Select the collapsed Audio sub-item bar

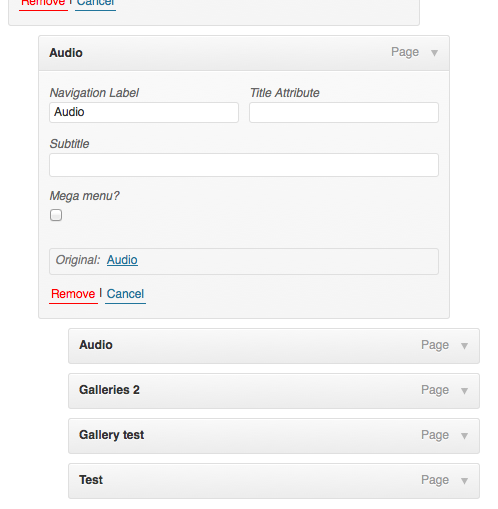coord(274,346)
